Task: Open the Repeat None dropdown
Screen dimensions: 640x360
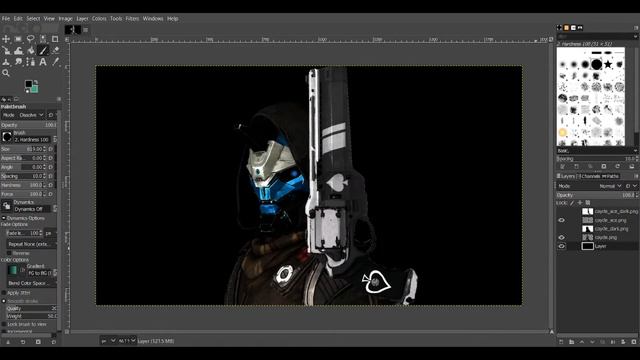Action: [x=31, y=244]
